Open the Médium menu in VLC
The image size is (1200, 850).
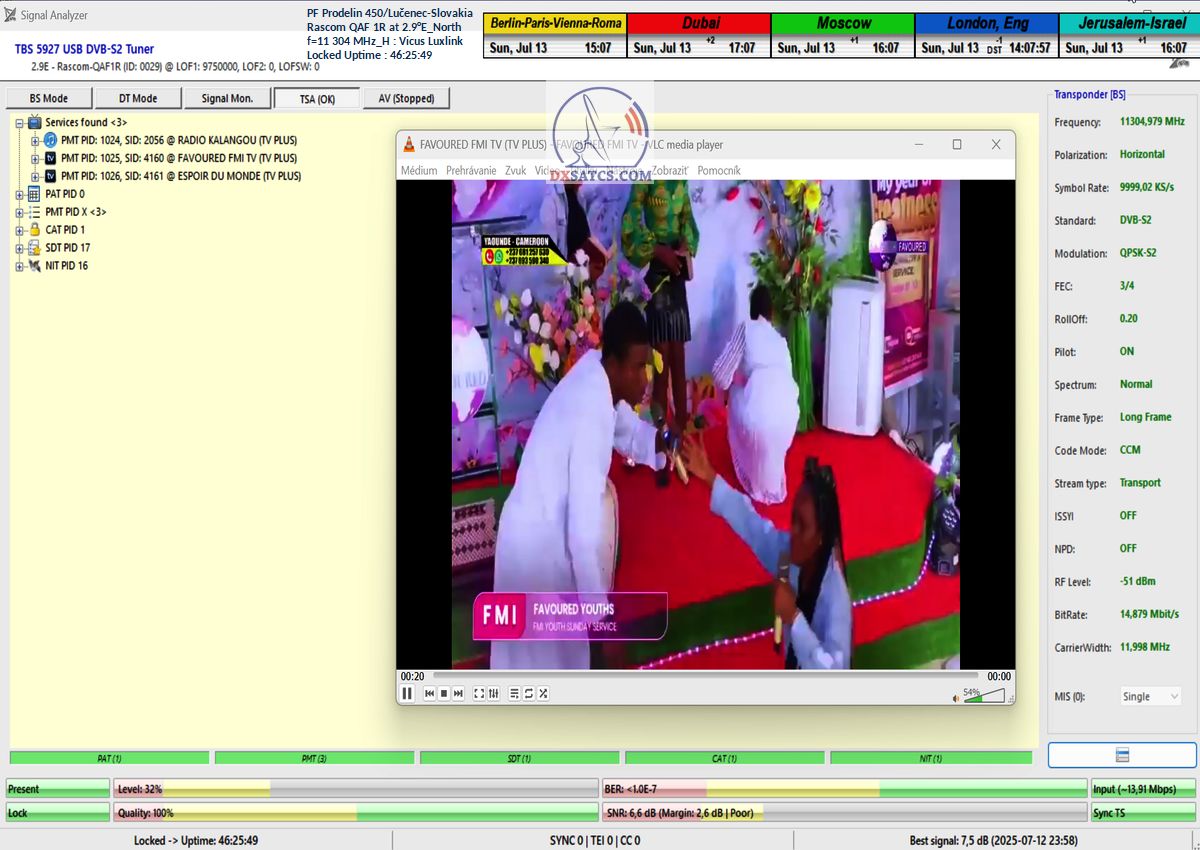pyautogui.click(x=419, y=171)
